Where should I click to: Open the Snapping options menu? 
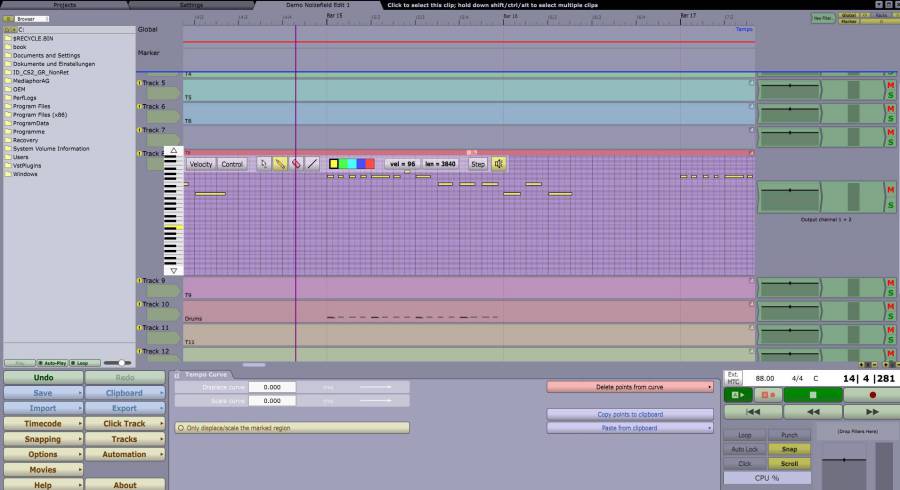click(x=43, y=439)
